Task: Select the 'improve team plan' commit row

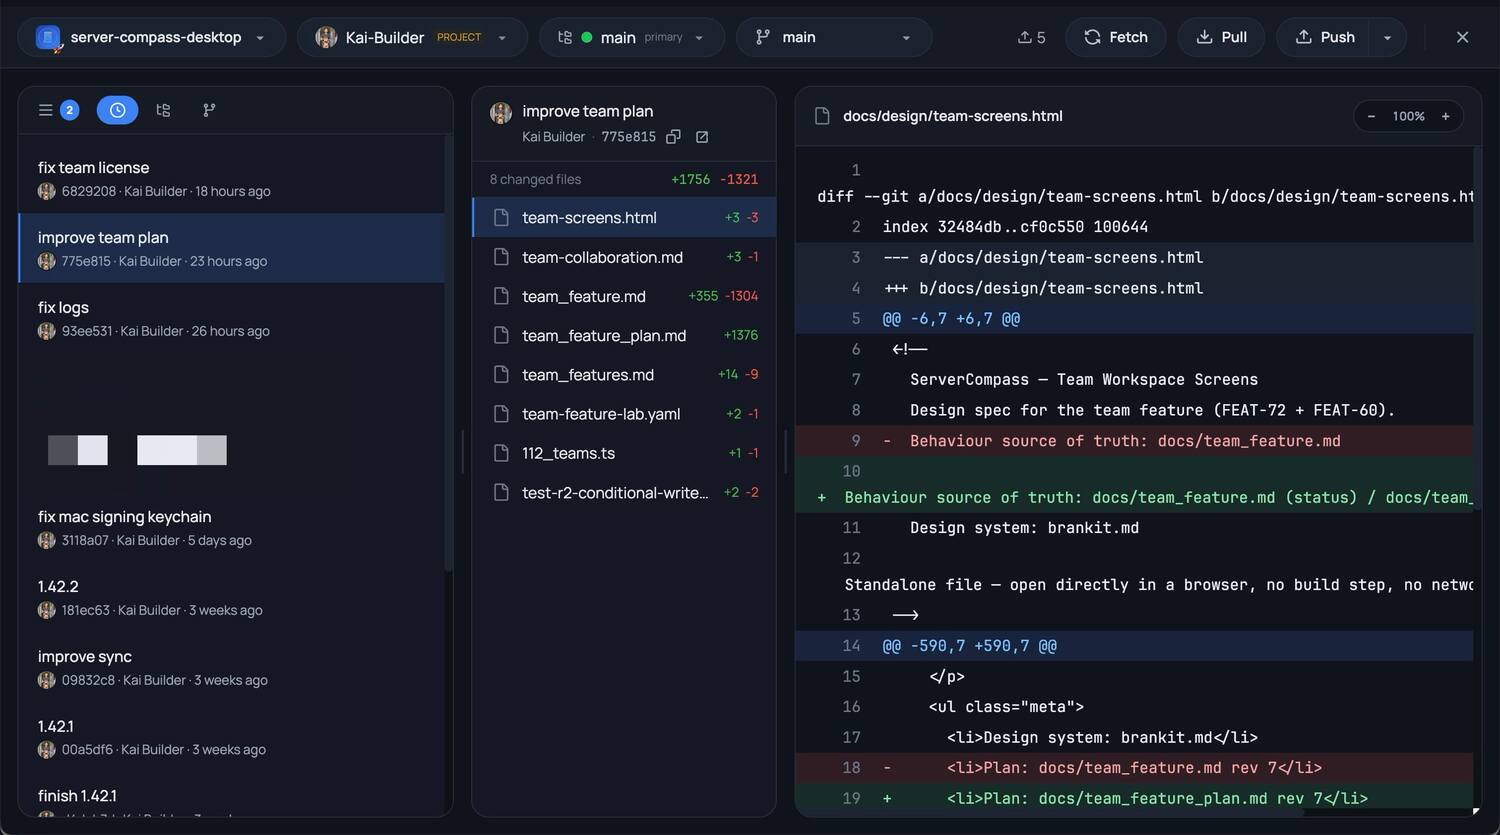Action: pyautogui.click(x=231, y=248)
